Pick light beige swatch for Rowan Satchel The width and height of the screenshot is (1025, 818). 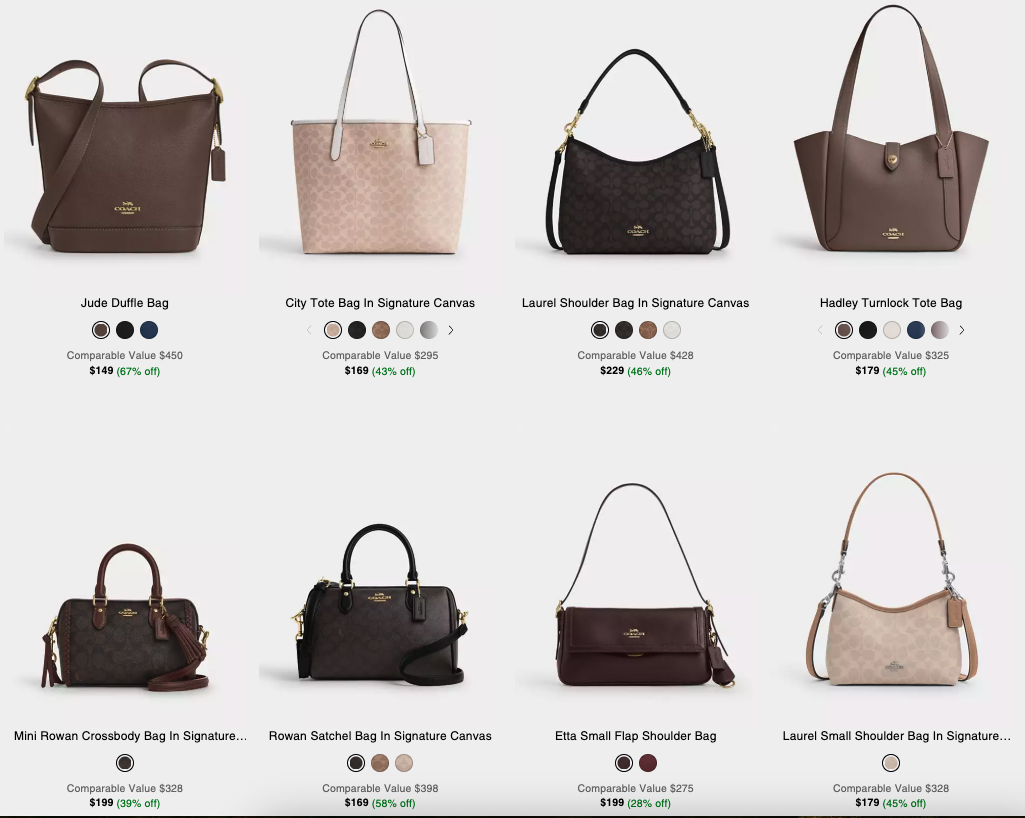coord(404,763)
